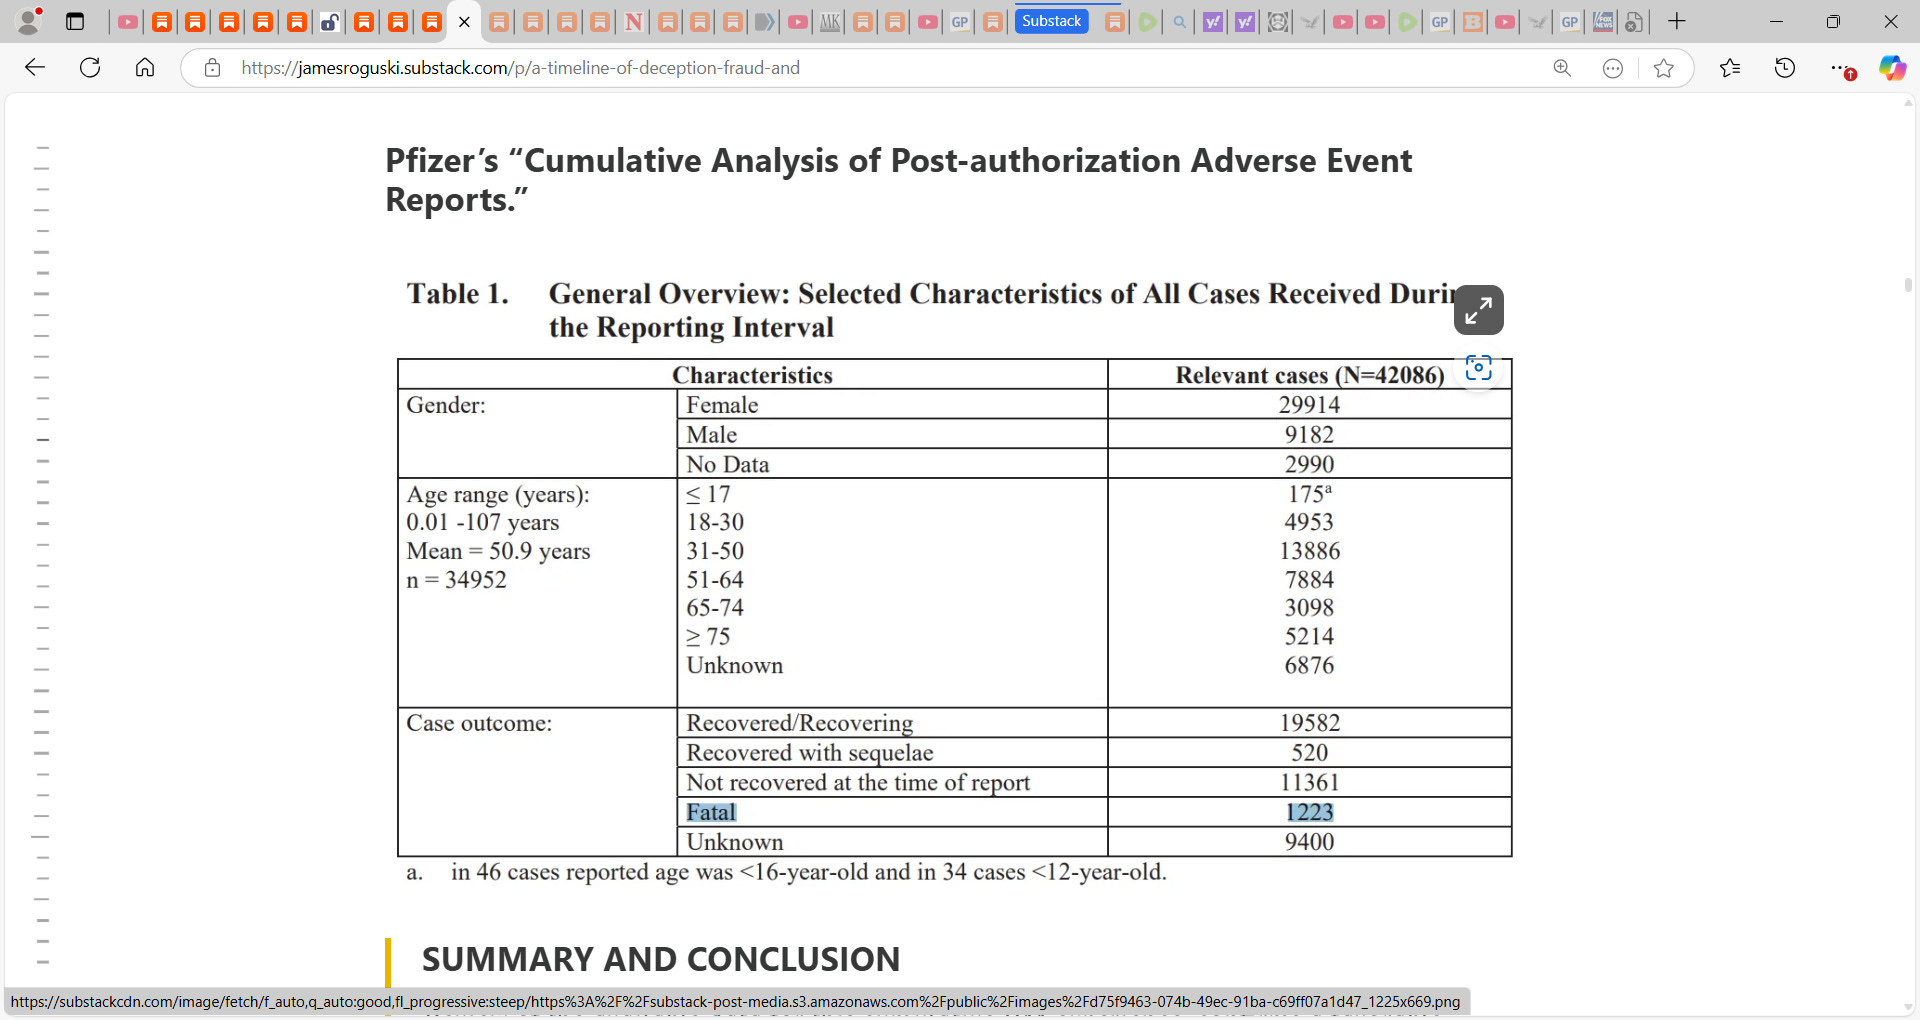The height and width of the screenshot is (1020, 1920).
Task: Switch to the magnifier search tab
Action: (x=1180, y=22)
